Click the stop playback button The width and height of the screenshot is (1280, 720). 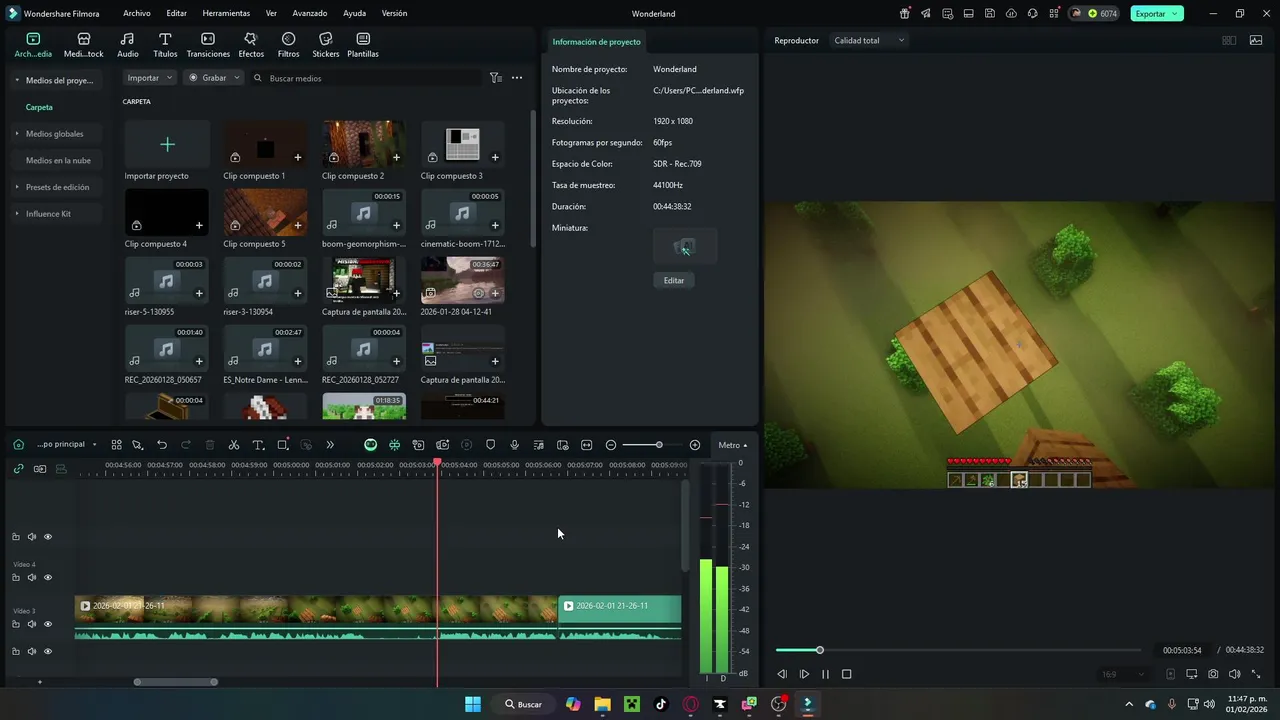[846, 674]
